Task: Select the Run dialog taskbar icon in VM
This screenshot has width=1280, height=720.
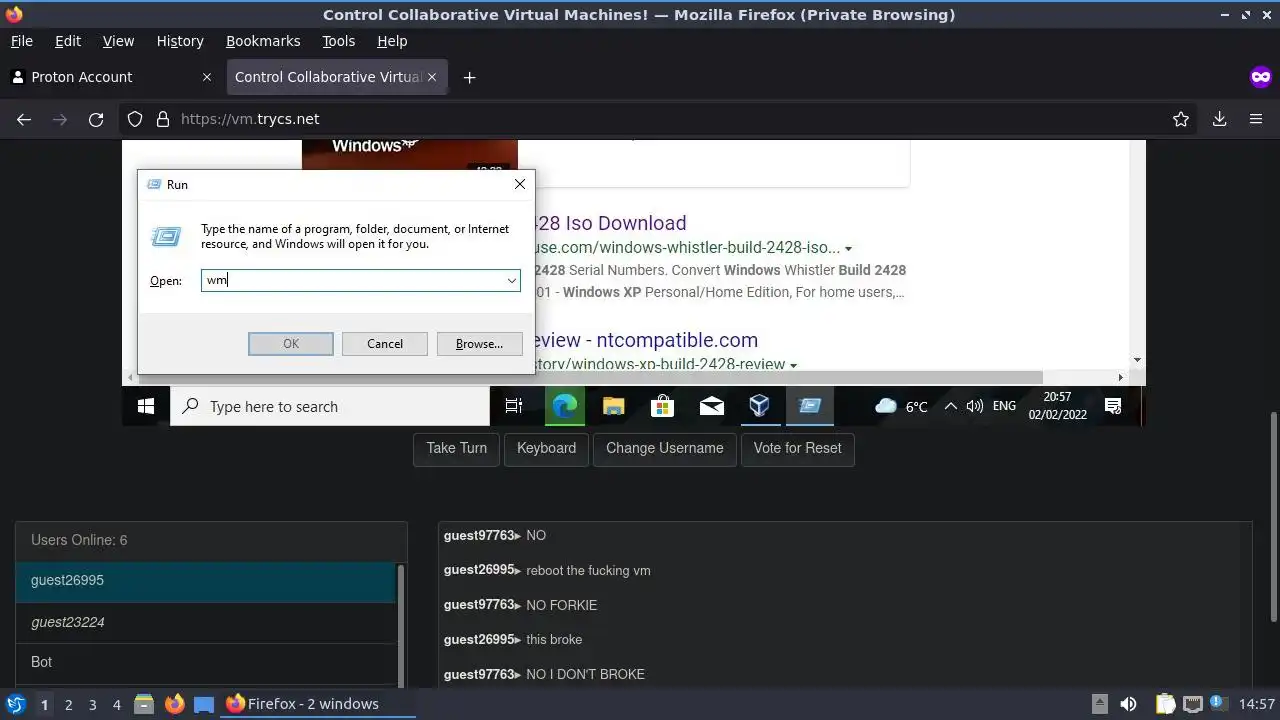Action: point(810,406)
